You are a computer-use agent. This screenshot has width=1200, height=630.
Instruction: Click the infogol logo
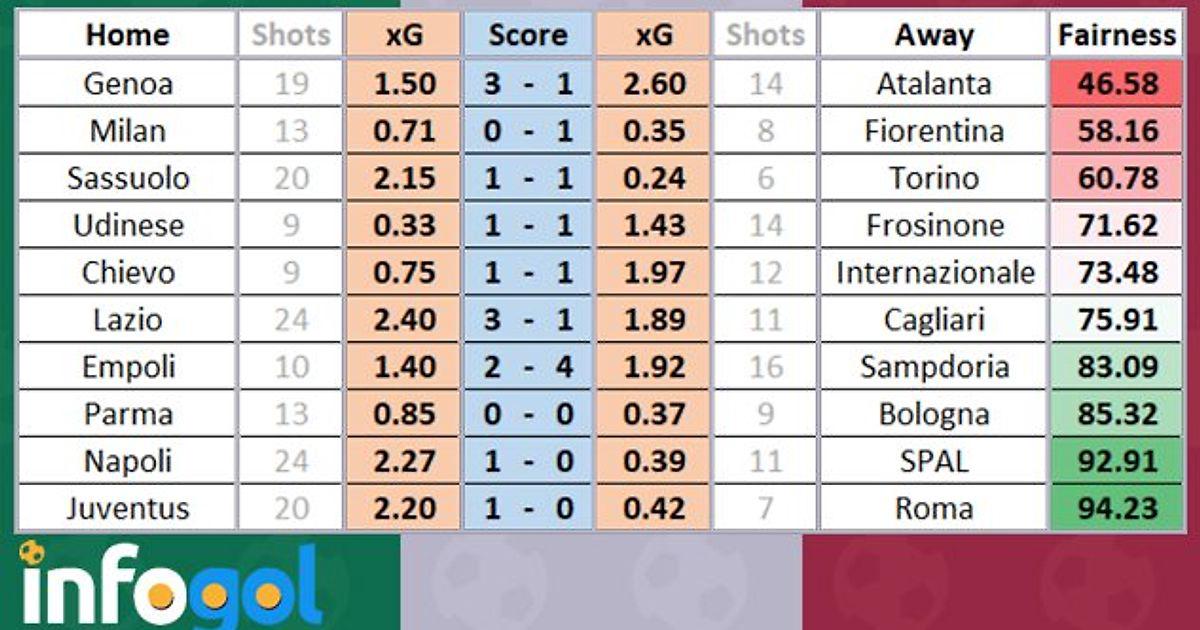point(170,590)
